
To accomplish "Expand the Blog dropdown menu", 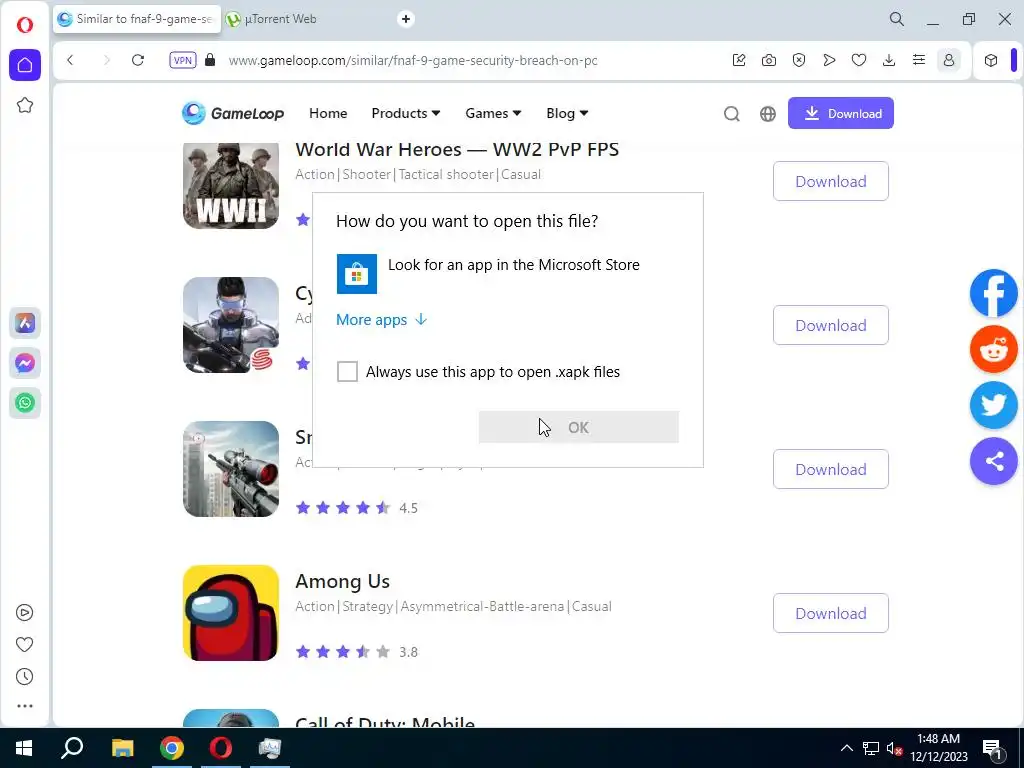I will coord(567,113).
